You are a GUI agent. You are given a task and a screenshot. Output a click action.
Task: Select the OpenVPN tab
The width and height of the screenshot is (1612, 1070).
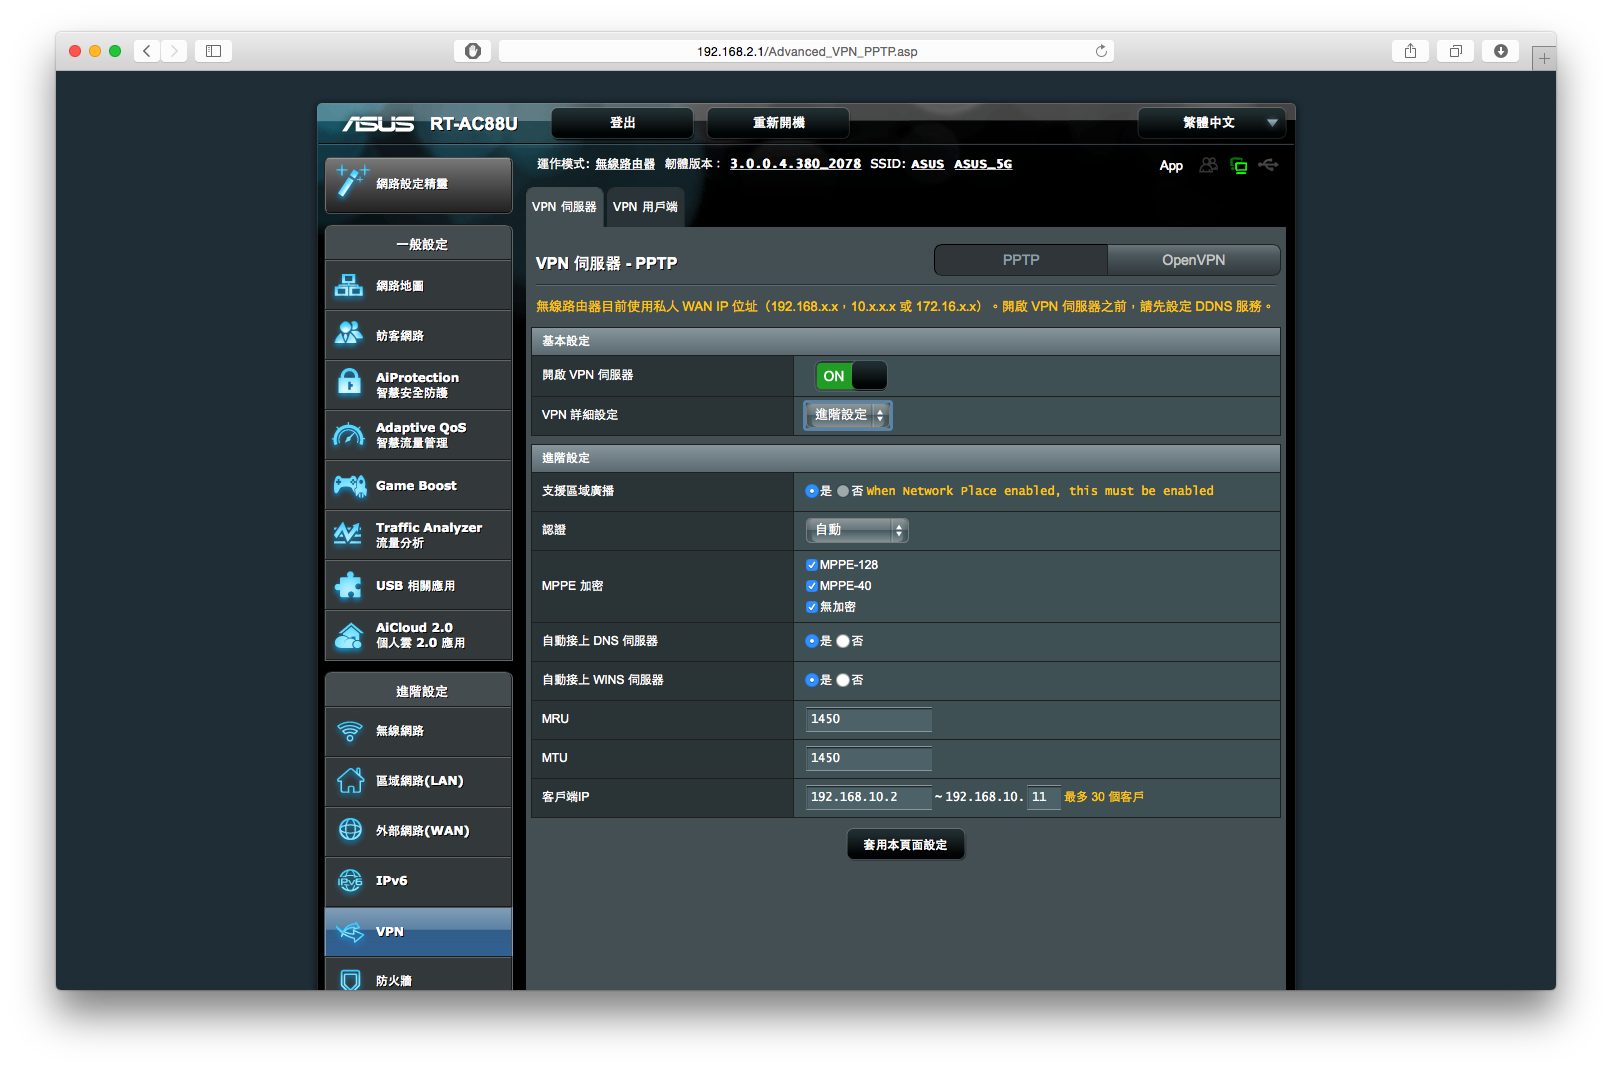1193,260
